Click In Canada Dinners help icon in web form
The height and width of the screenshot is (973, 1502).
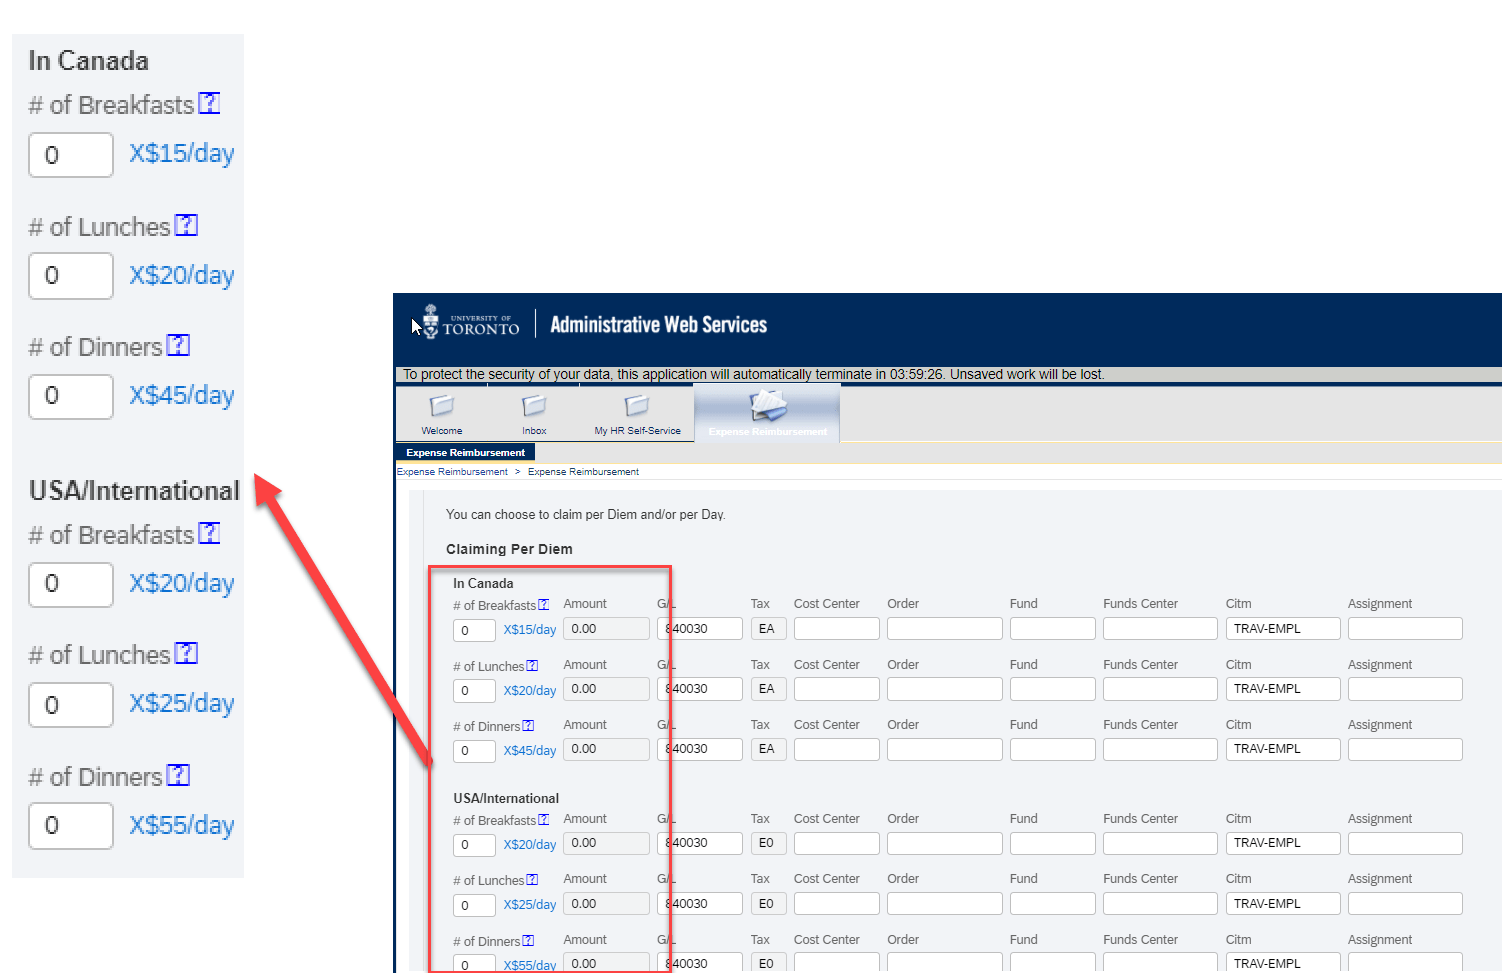(528, 726)
